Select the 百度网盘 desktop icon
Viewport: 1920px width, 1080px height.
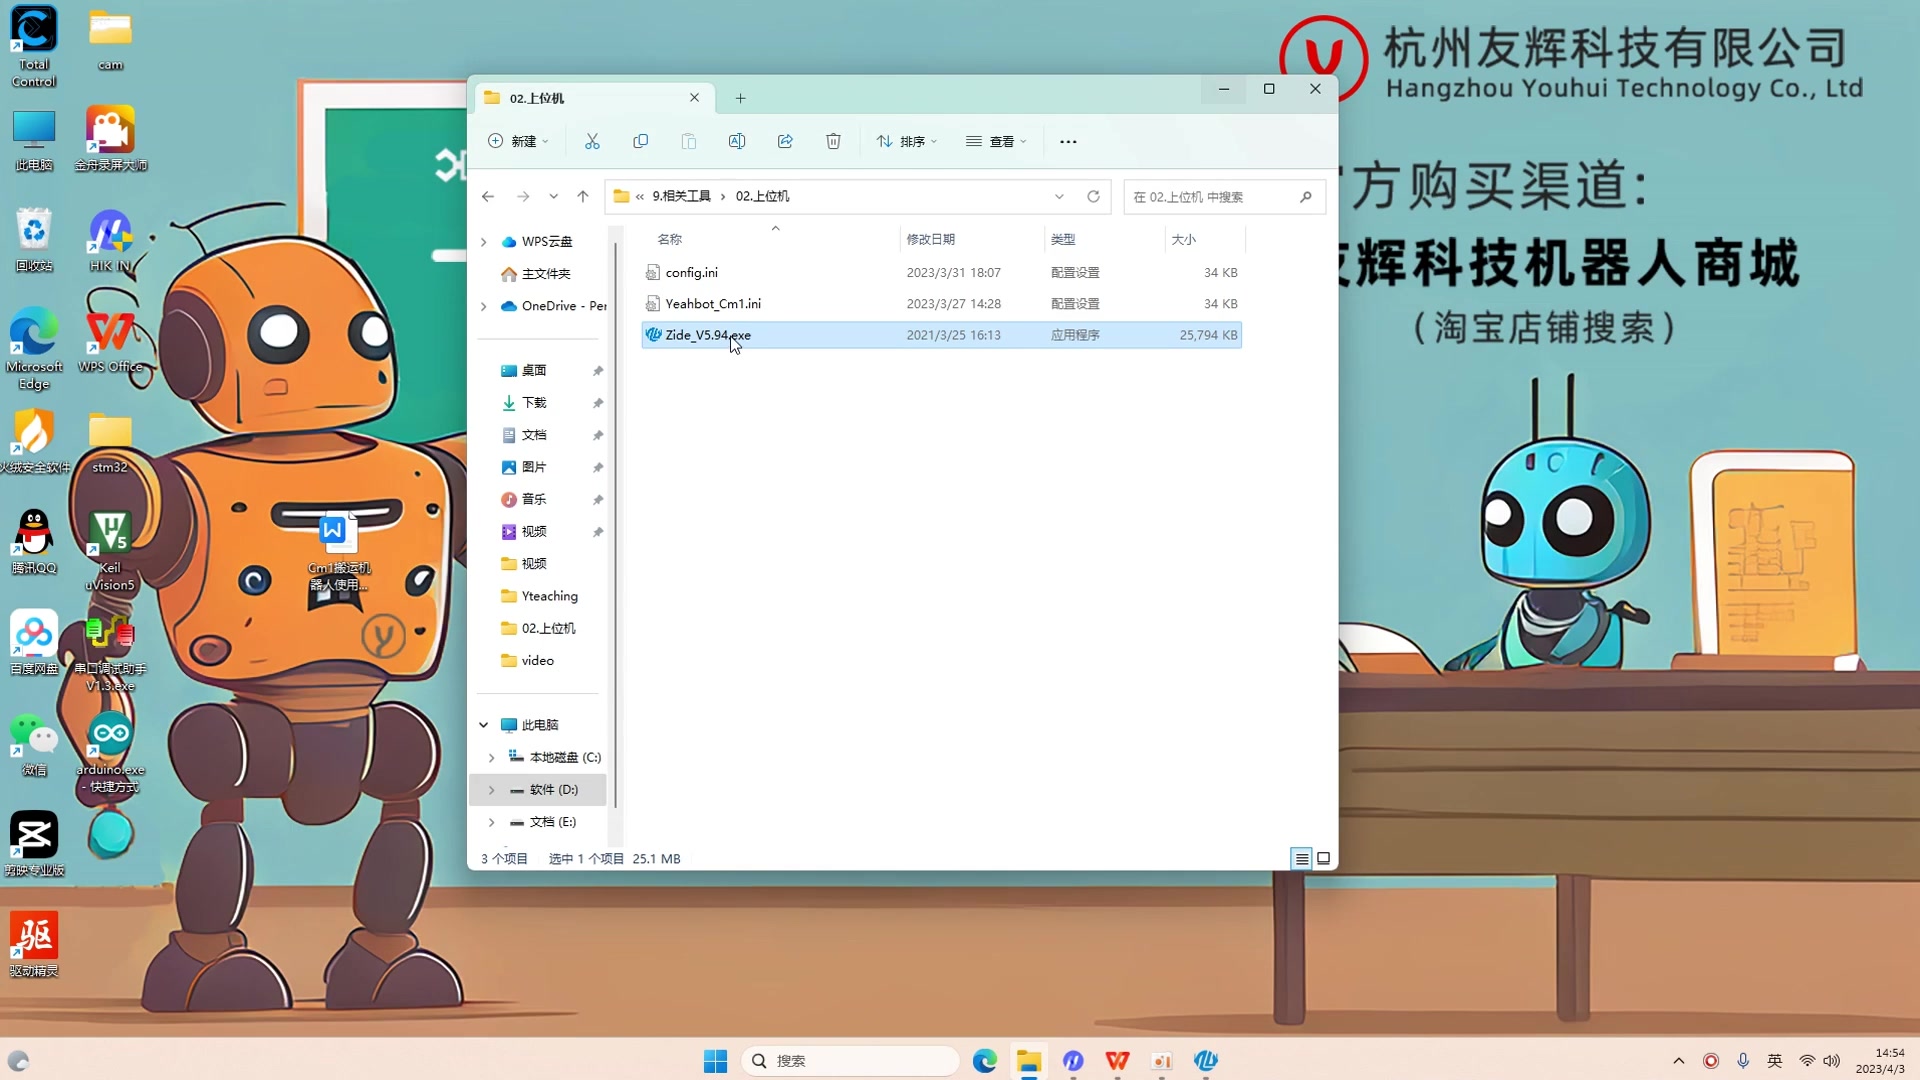(34, 643)
